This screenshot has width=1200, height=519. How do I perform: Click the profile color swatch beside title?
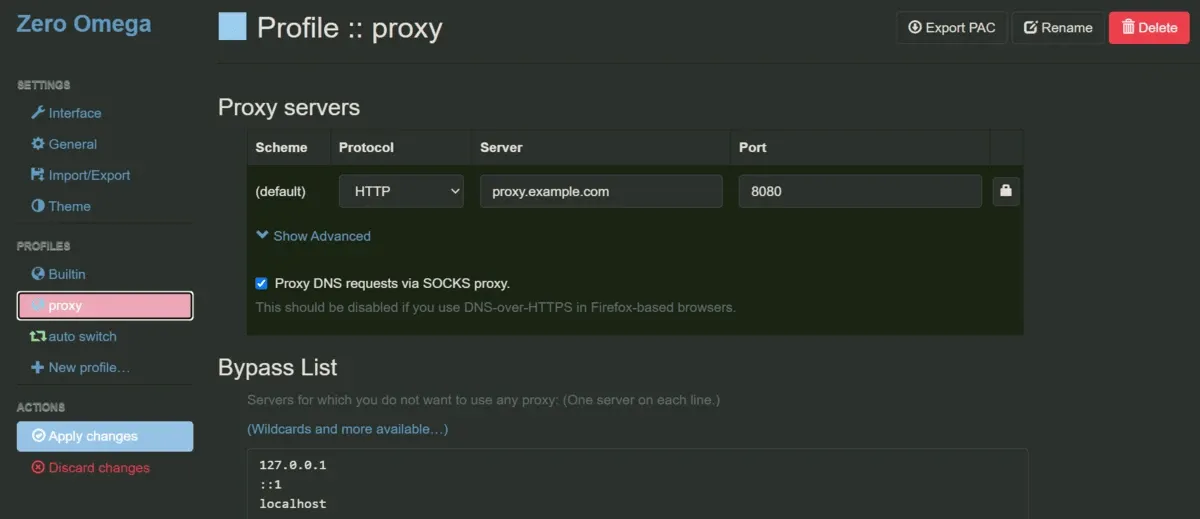(232, 26)
